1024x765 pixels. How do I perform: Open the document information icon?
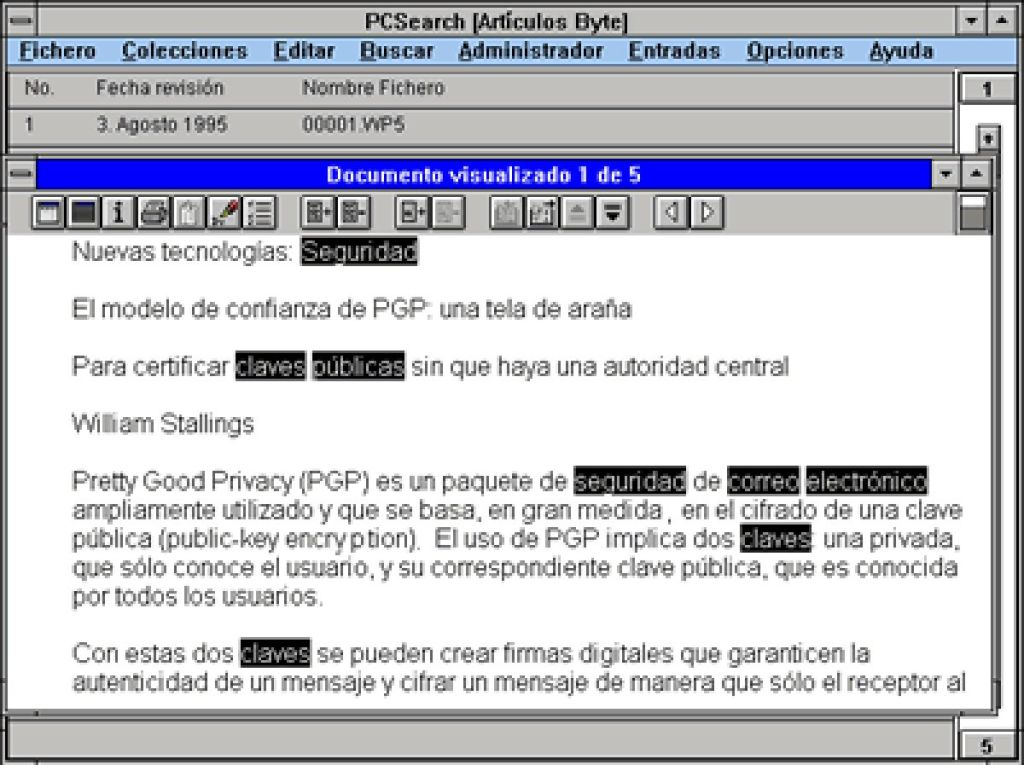point(117,212)
